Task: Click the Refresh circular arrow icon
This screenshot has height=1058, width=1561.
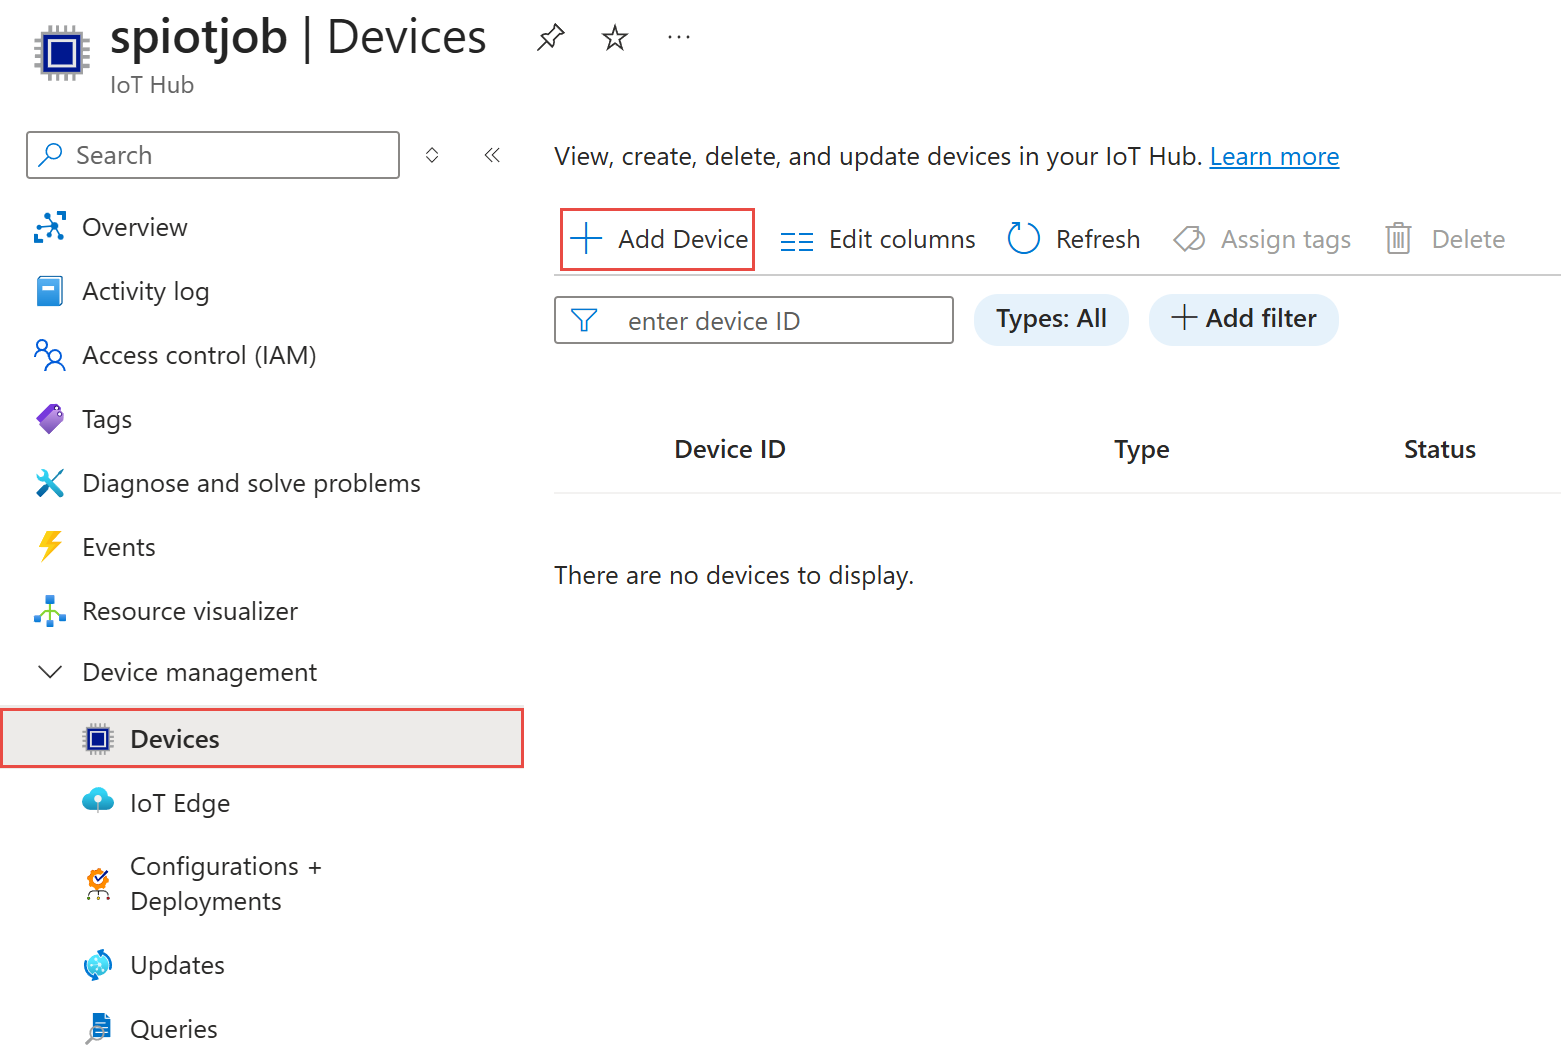Action: pyautogui.click(x=1023, y=239)
